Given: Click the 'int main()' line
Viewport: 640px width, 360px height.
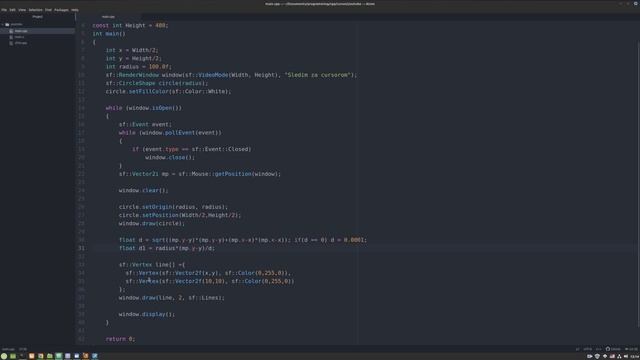Looking at the screenshot, I should click(x=109, y=33).
